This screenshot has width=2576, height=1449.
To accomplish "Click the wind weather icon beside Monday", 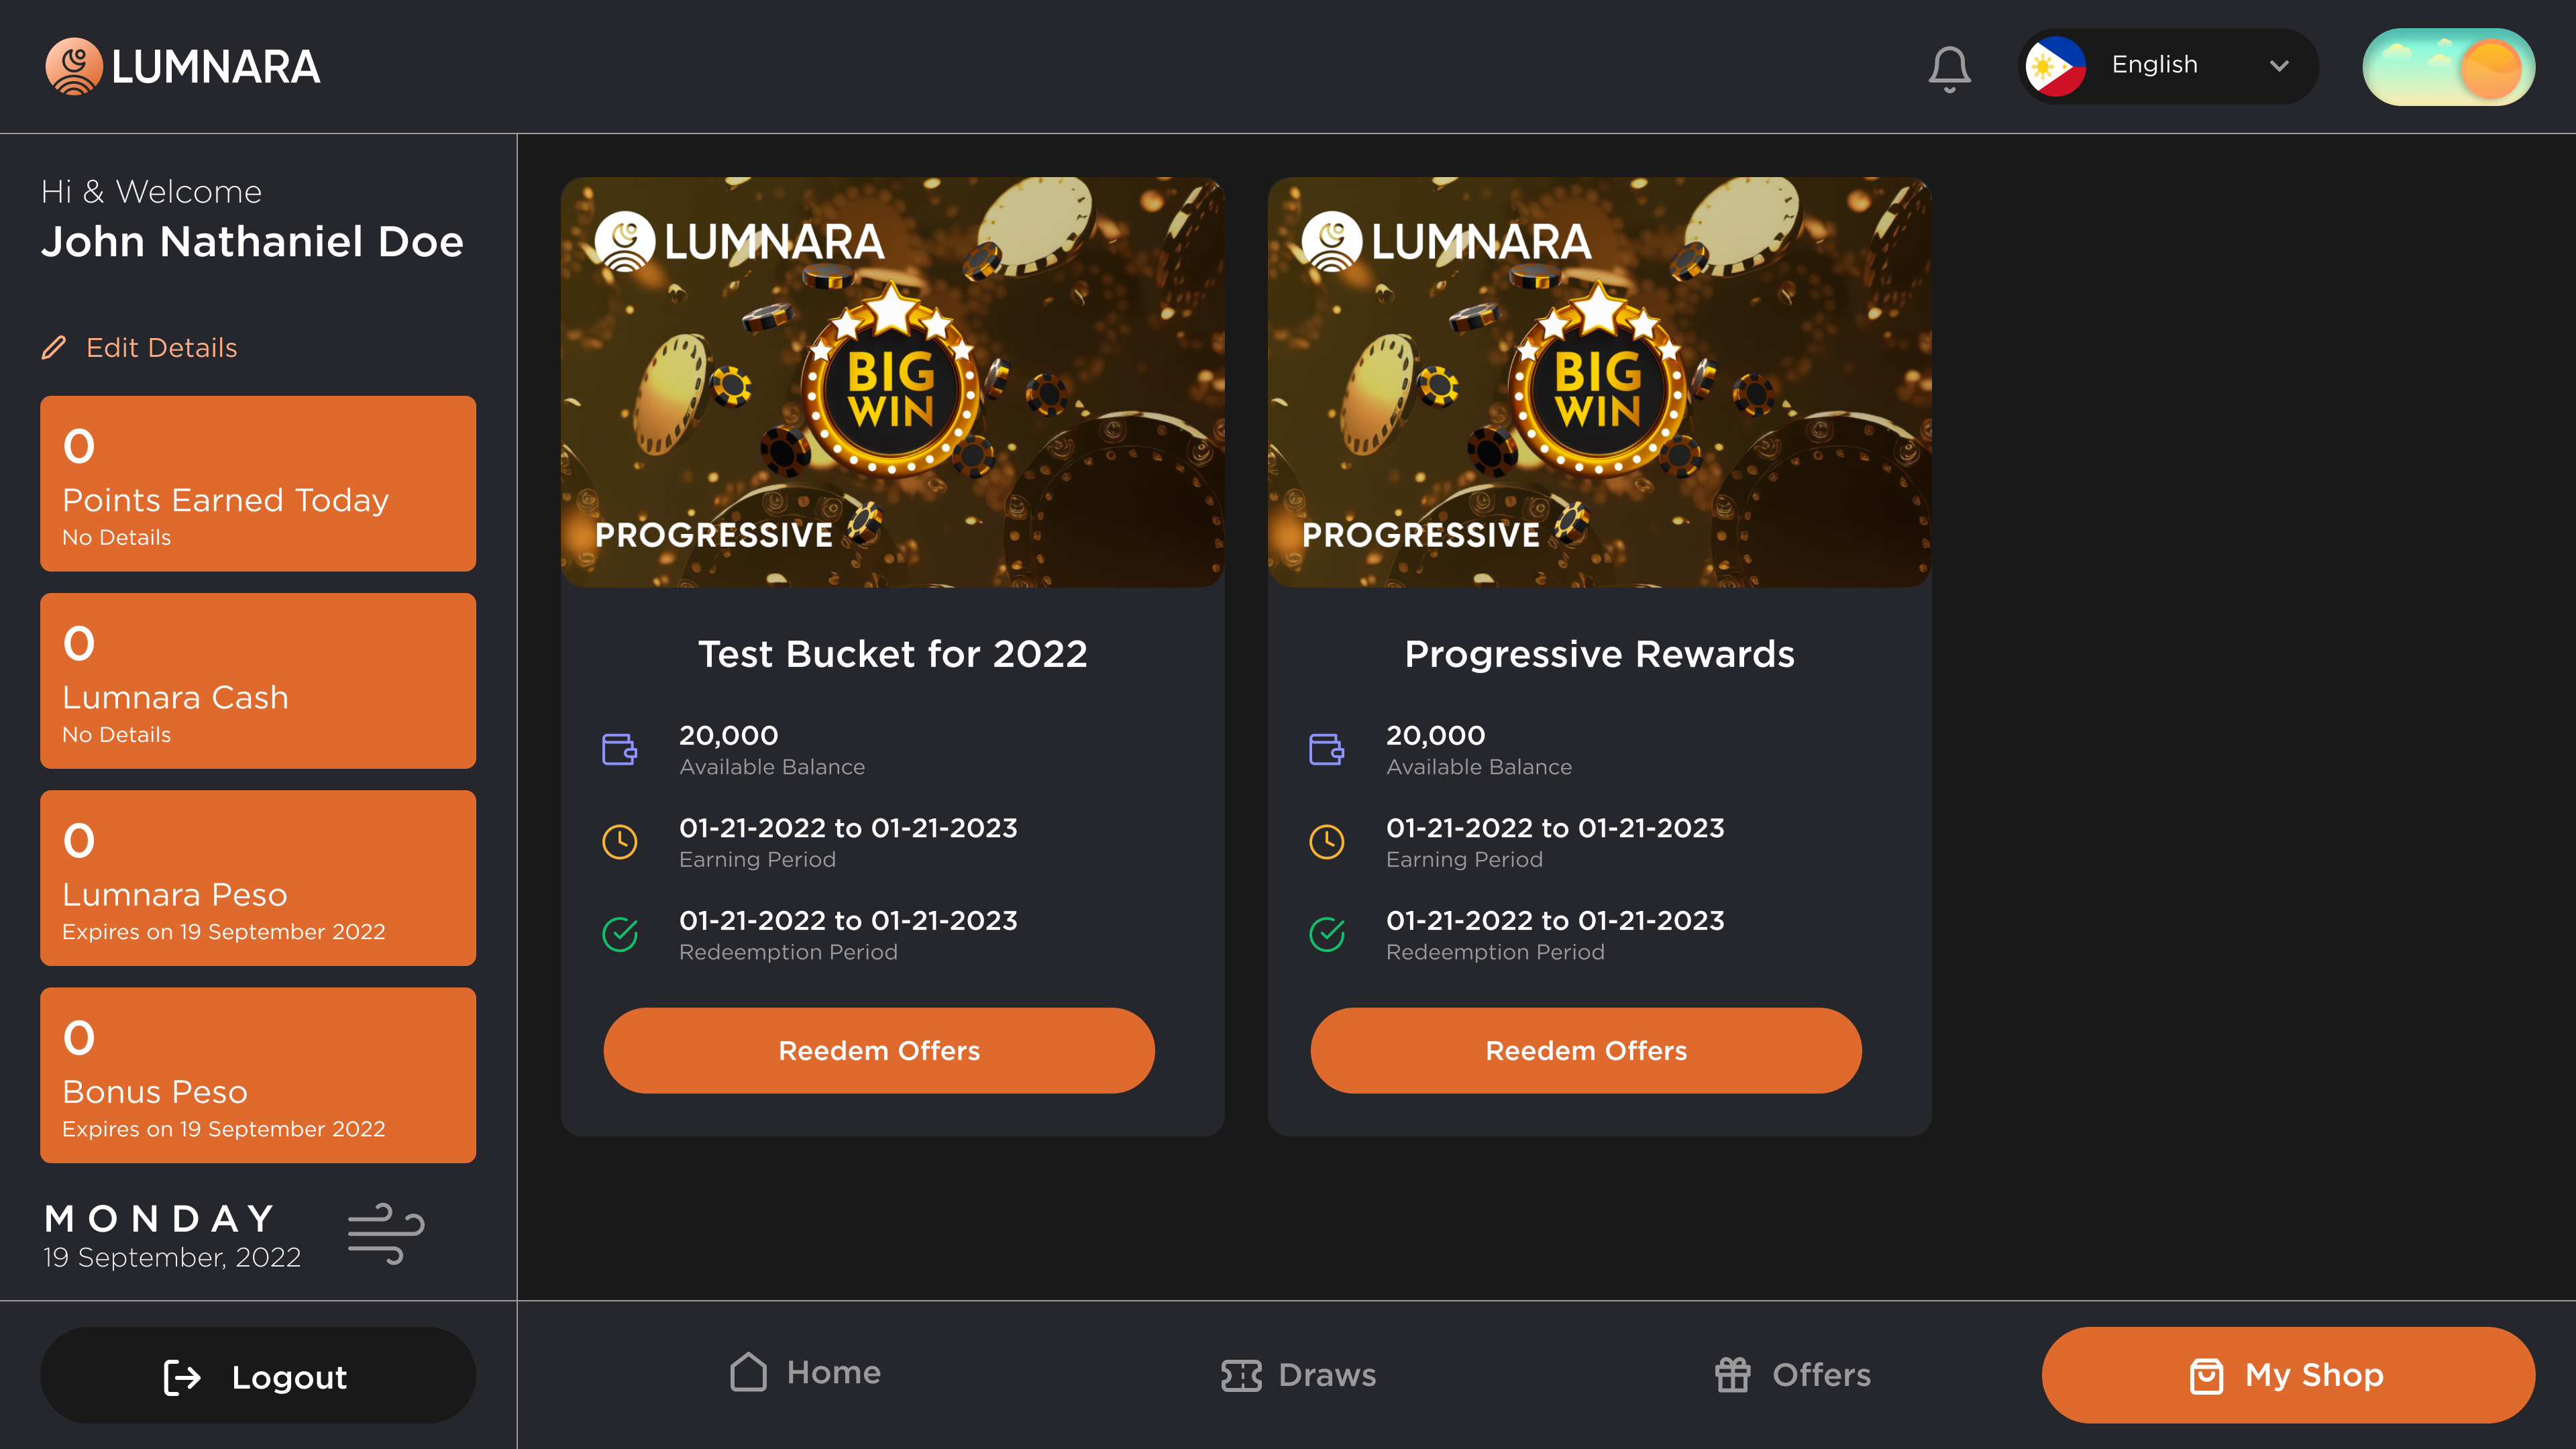I will tap(386, 1234).
